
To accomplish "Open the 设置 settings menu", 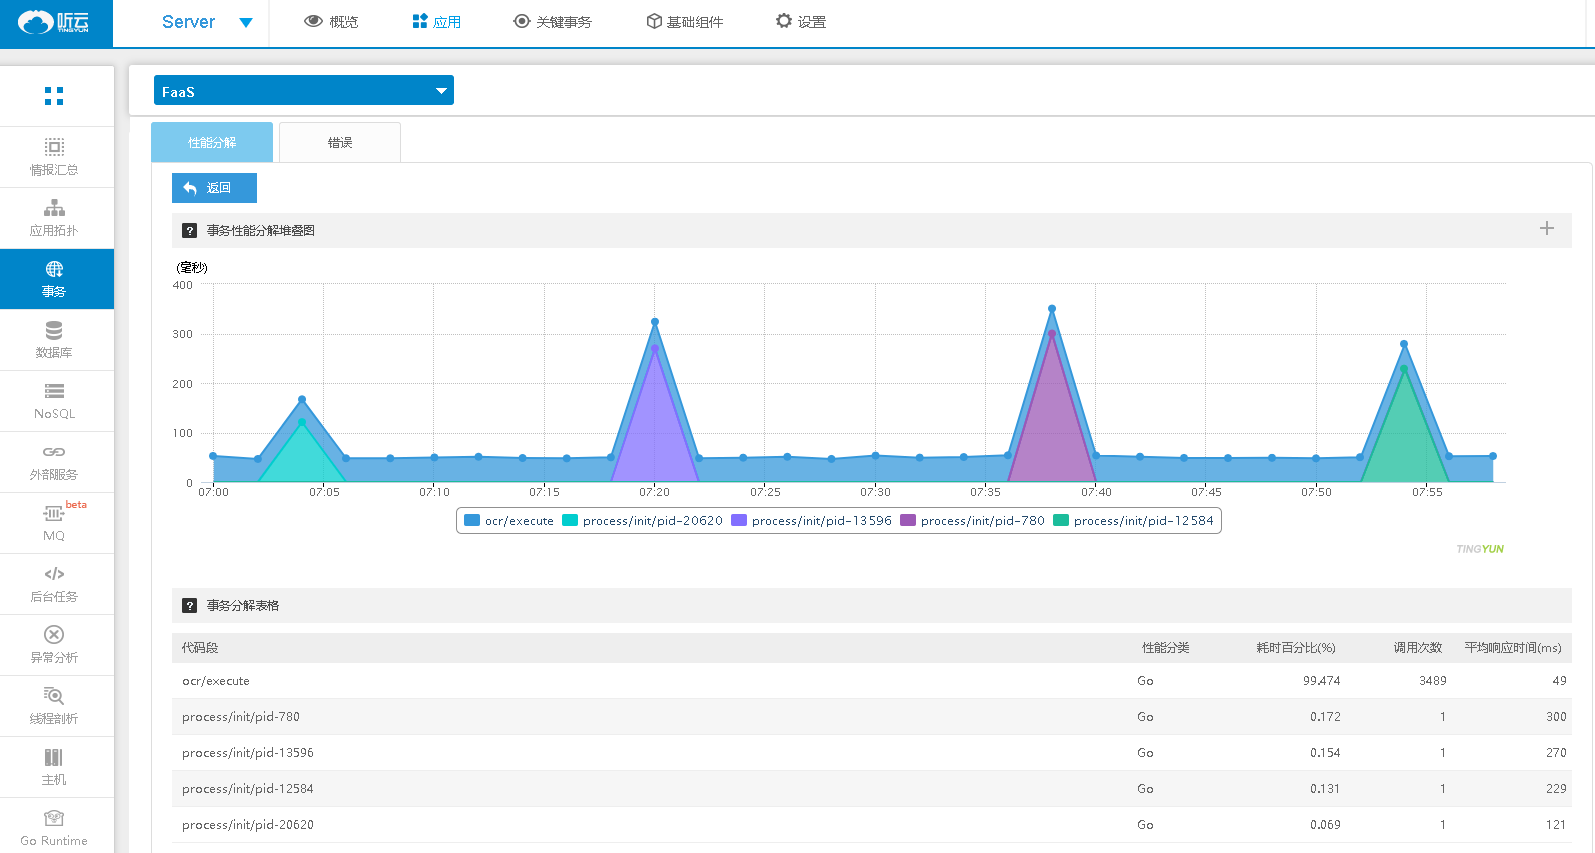I will (x=801, y=22).
